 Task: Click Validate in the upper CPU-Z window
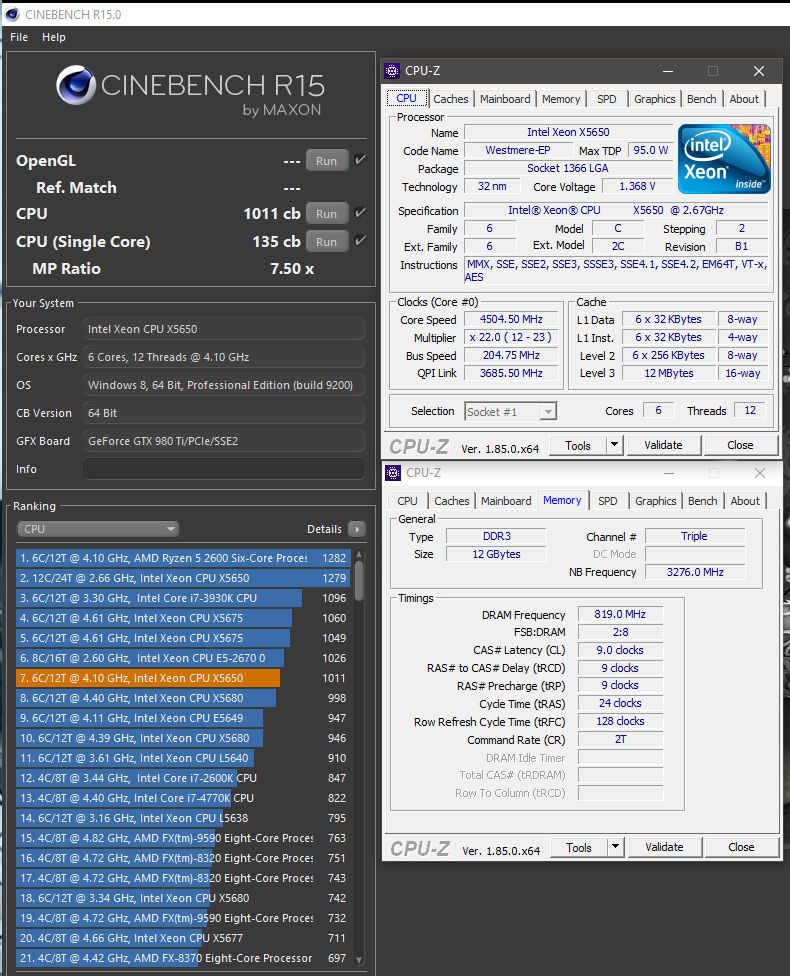click(663, 446)
